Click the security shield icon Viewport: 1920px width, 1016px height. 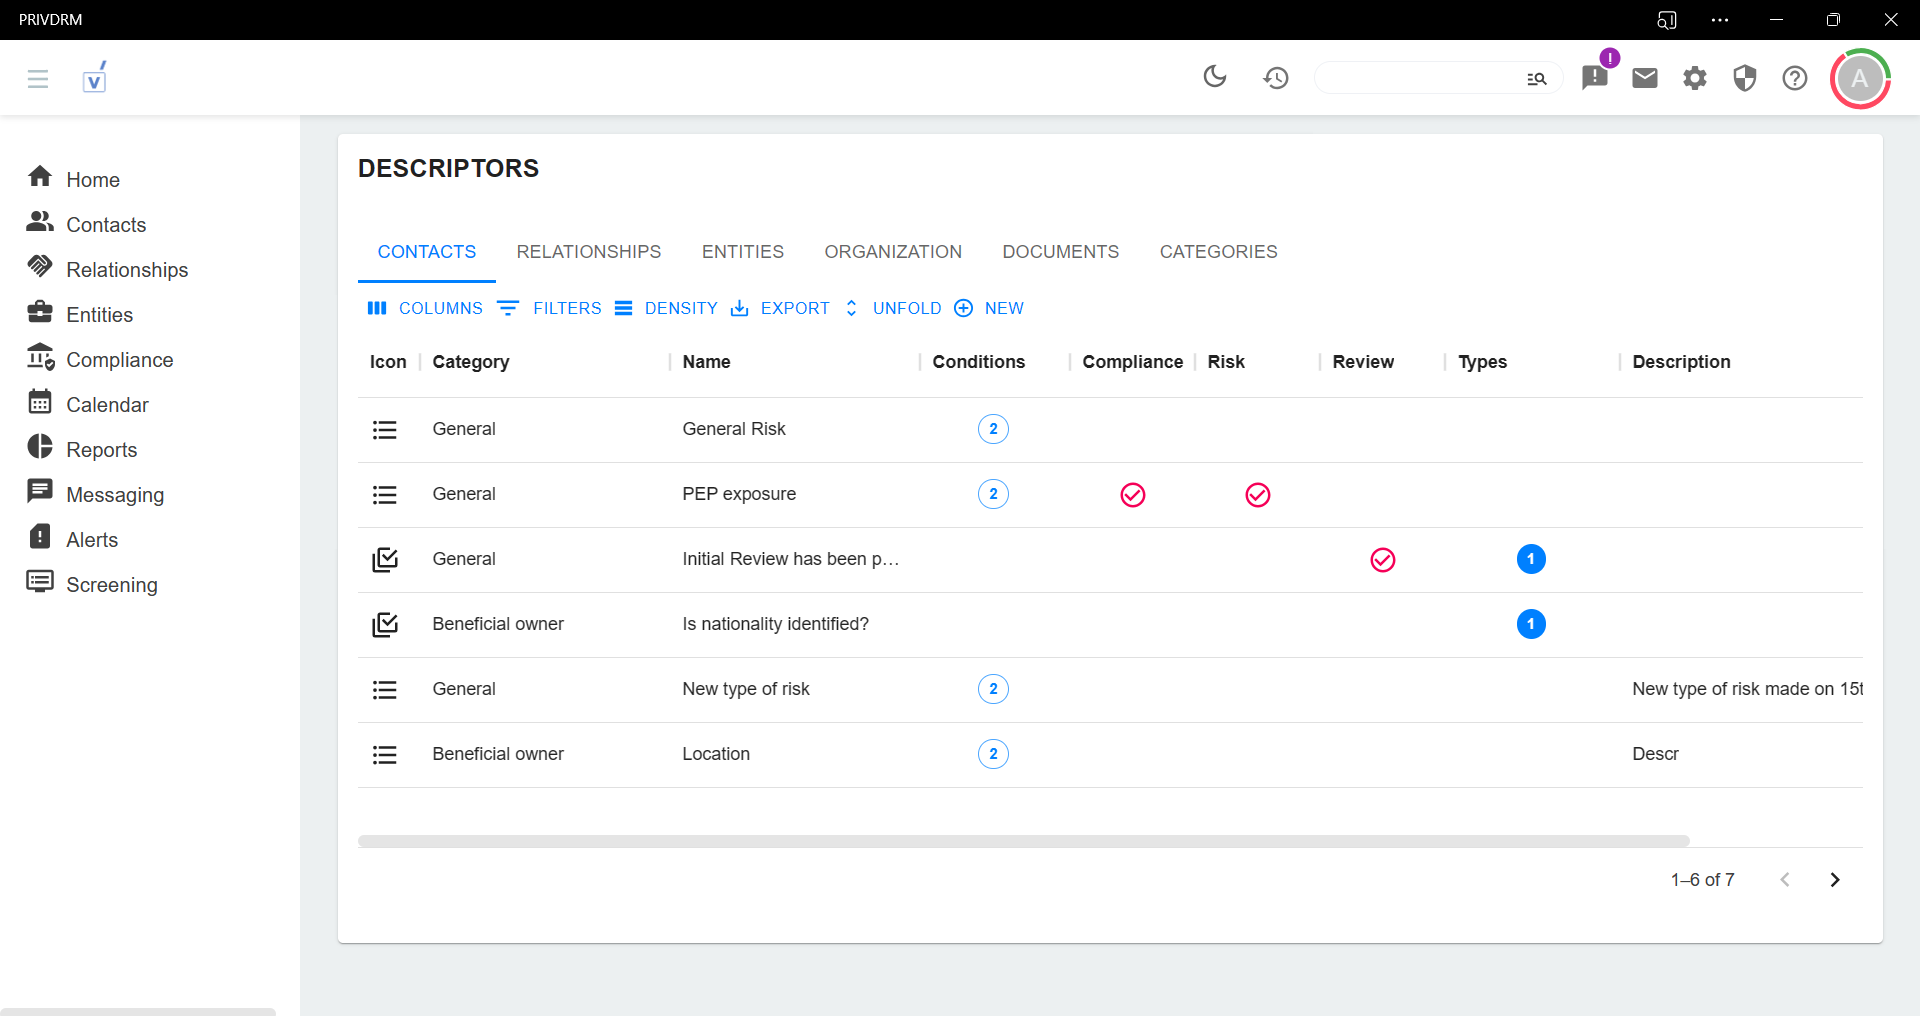click(1745, 77)
